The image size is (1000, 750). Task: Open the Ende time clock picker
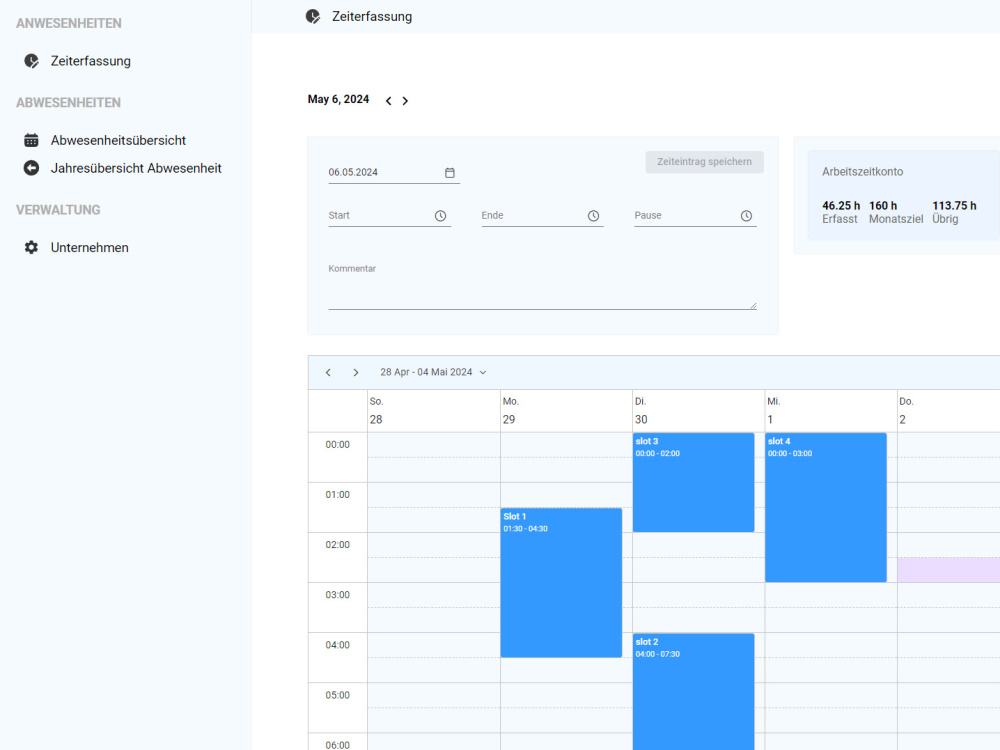pyautogui.click(x=593, y=216)
